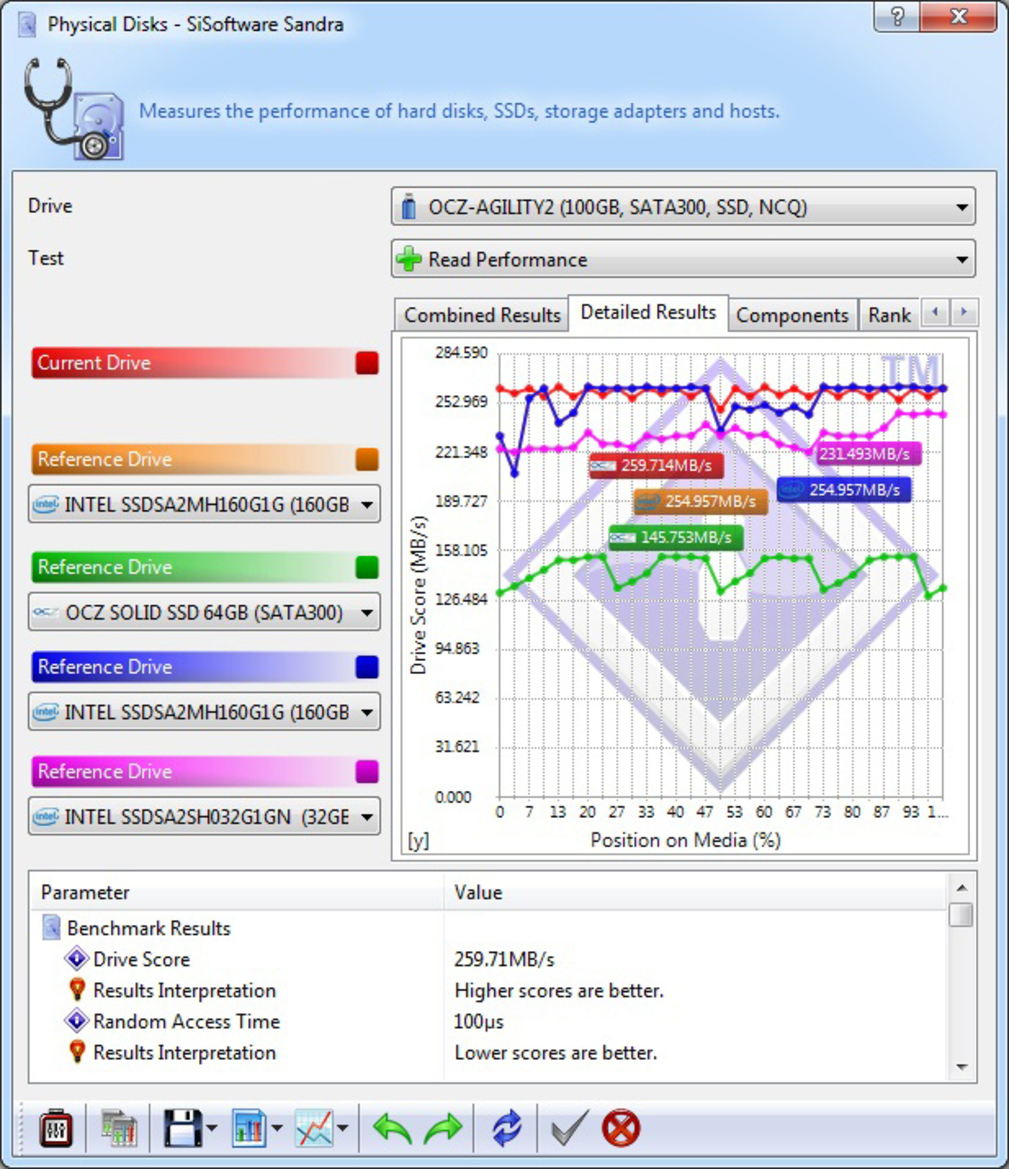Click the green 145.753MB/s chart label

coord(676,538)
